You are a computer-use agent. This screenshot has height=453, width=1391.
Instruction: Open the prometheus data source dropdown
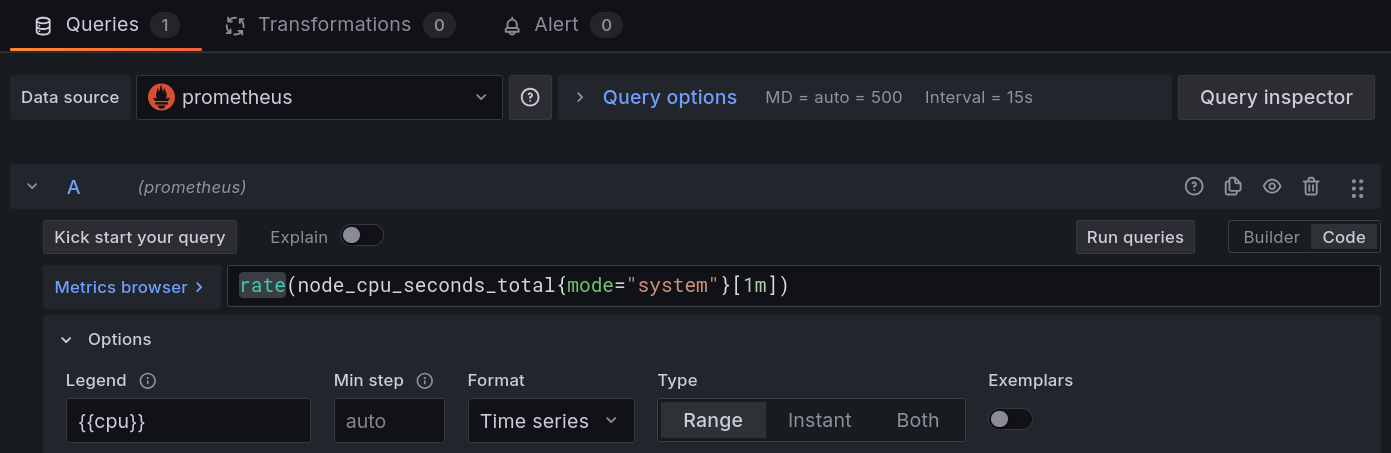click(x=319, y=98)
